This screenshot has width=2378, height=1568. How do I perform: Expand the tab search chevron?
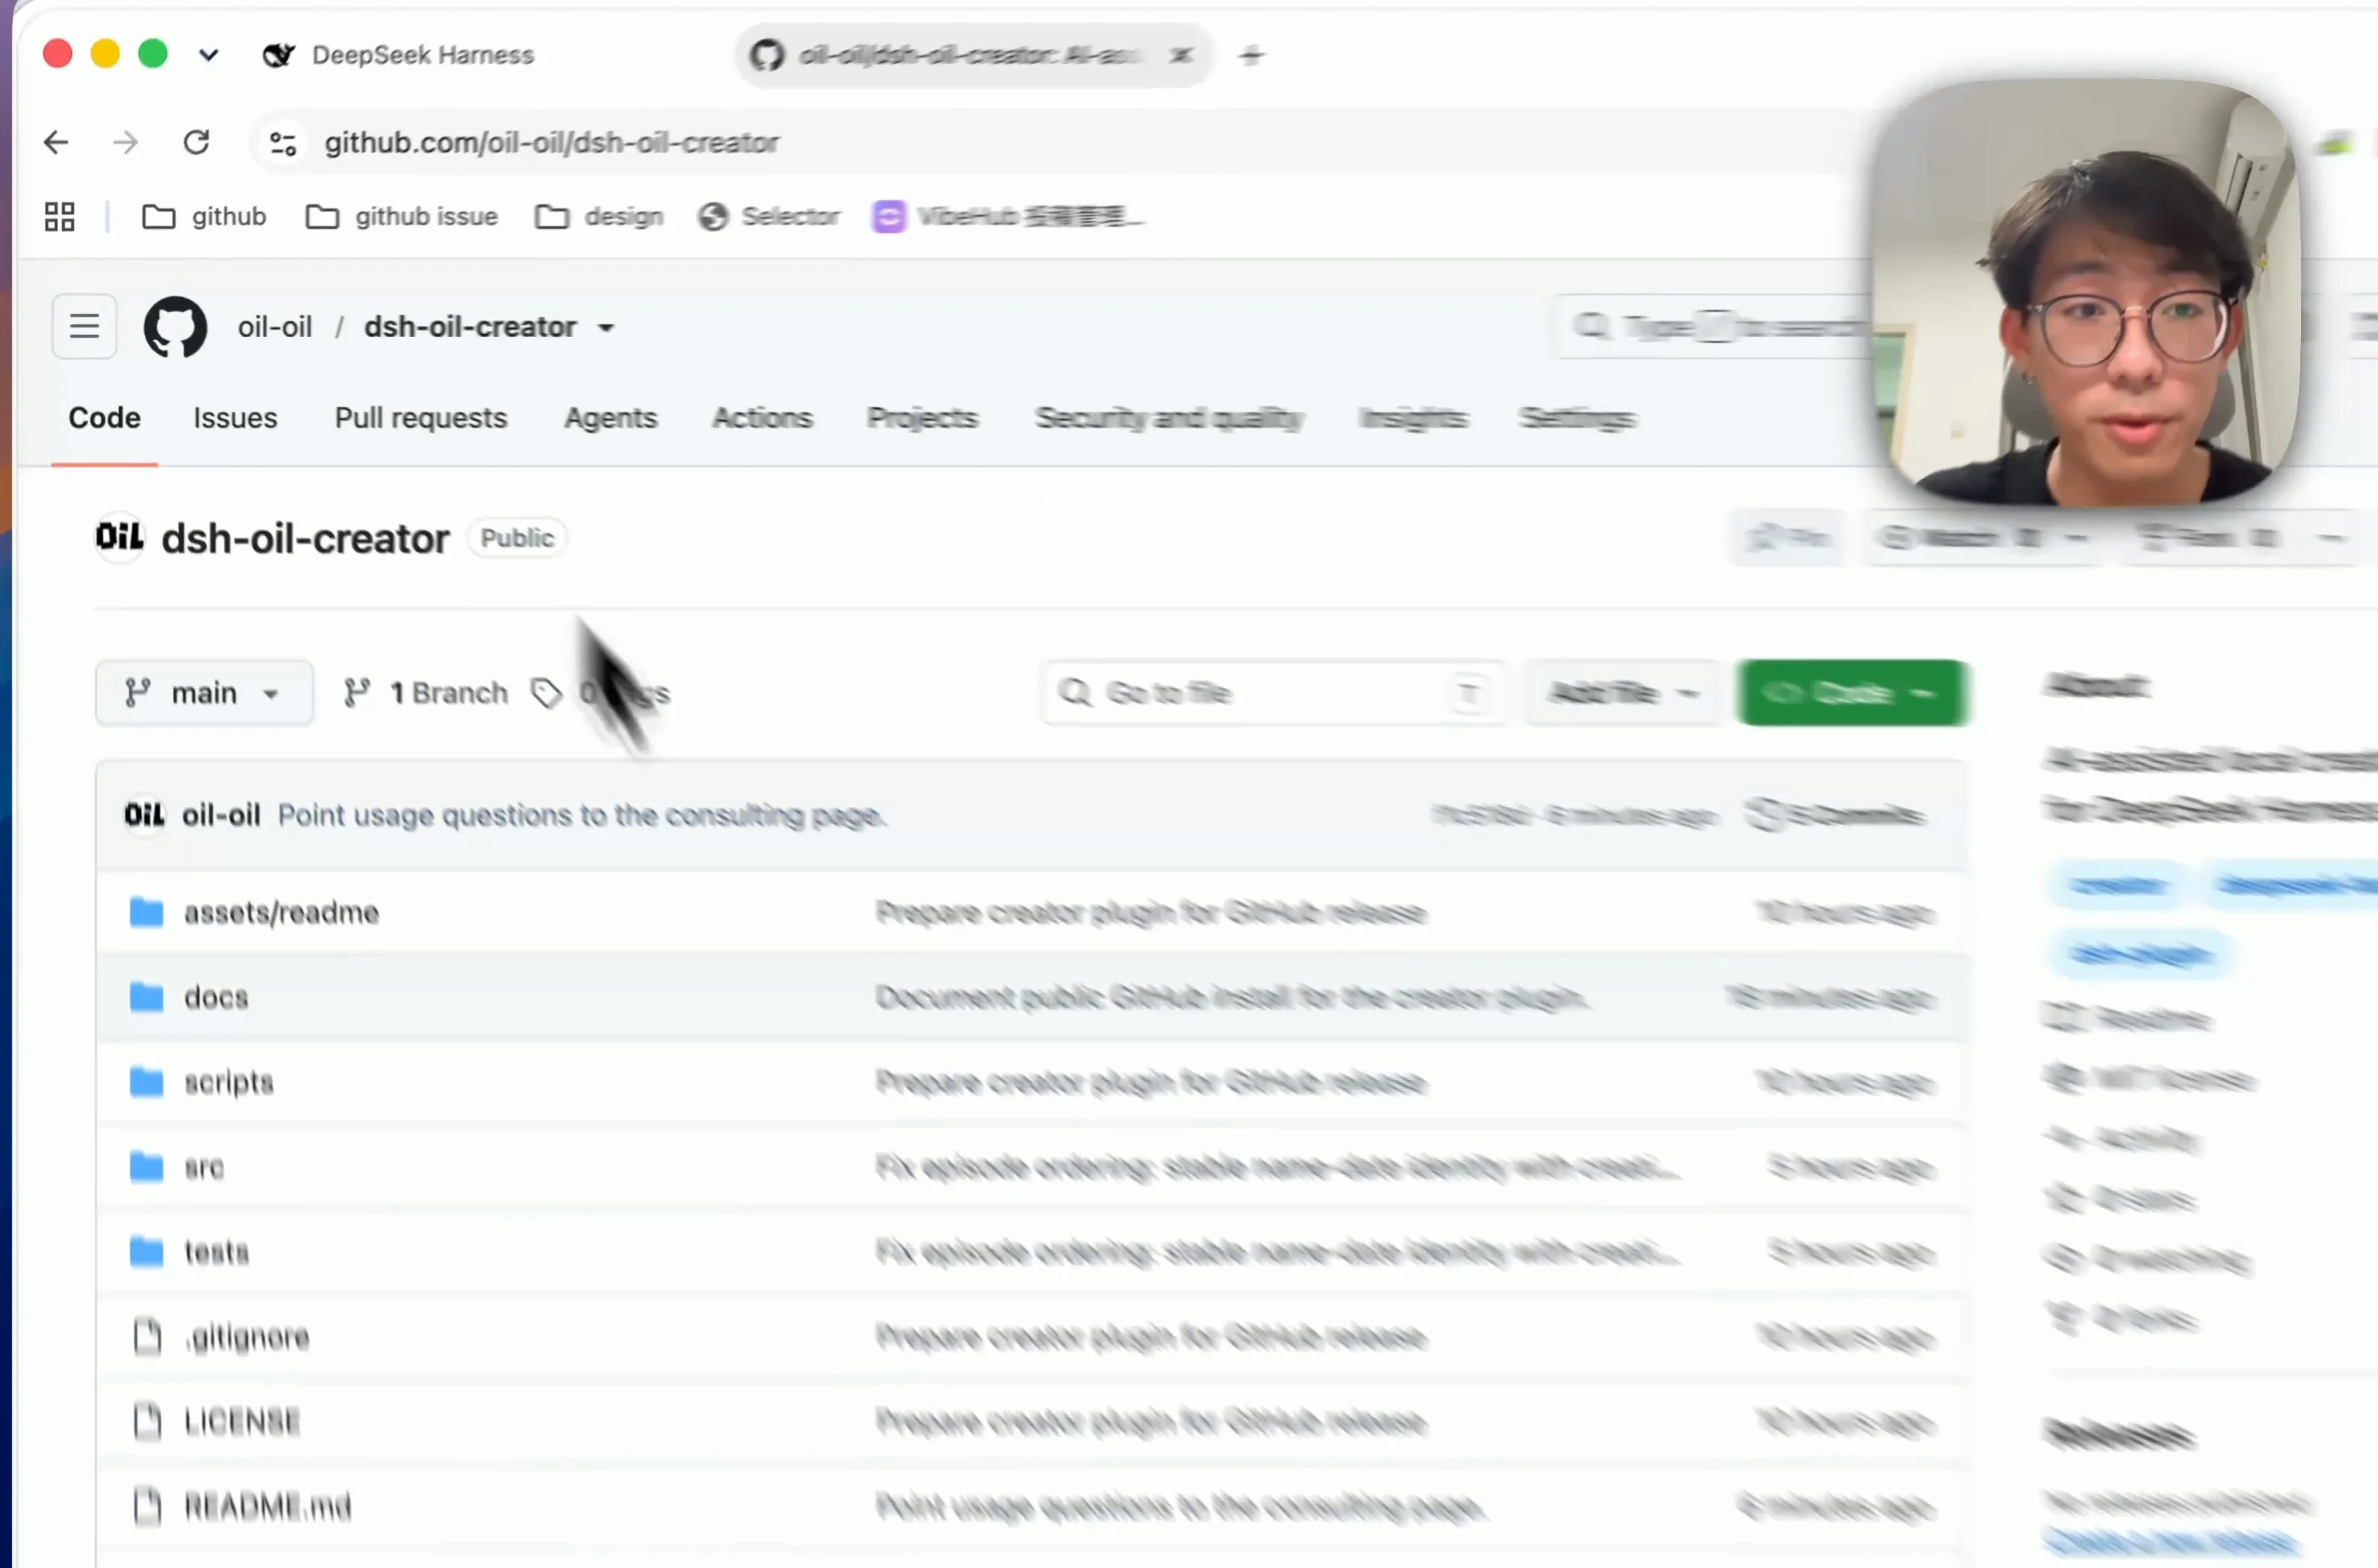point(208,55)
